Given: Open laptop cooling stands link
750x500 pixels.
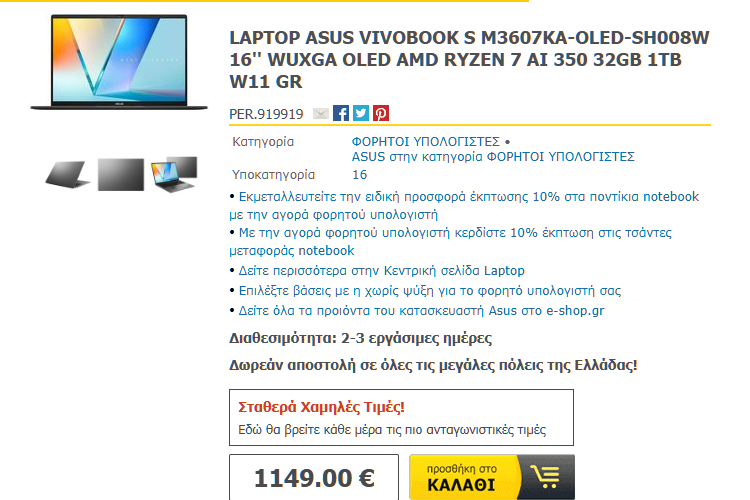Looking at the screenshot, I should point(430,291).
